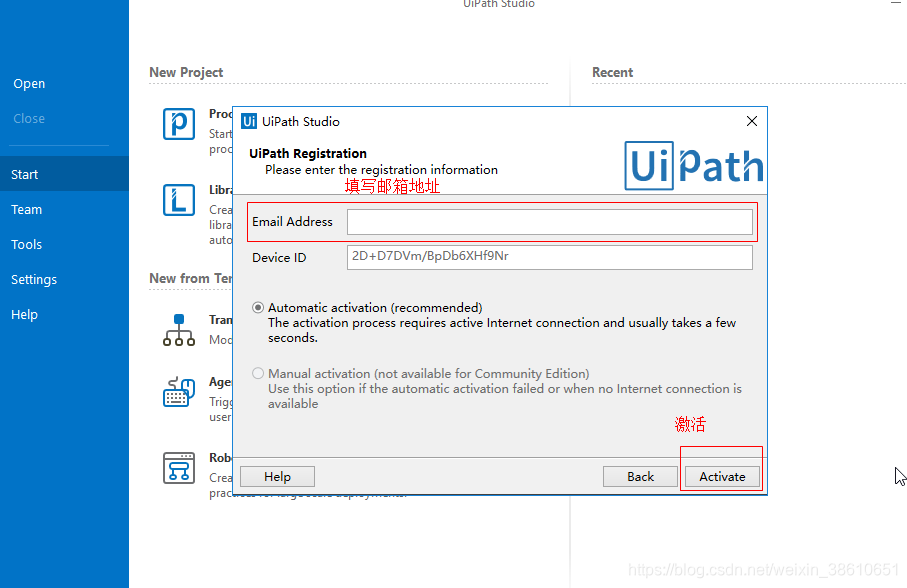Select the Start tab in sidebar
Viewport: 907px width, 588px height.
coord(64,173)
